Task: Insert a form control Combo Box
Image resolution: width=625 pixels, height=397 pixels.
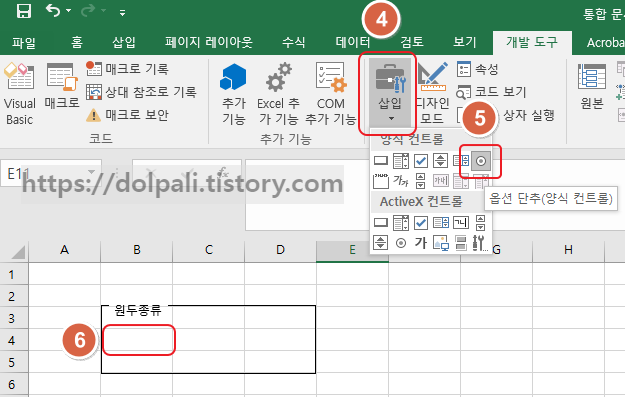Action: [x=401, y=161]
